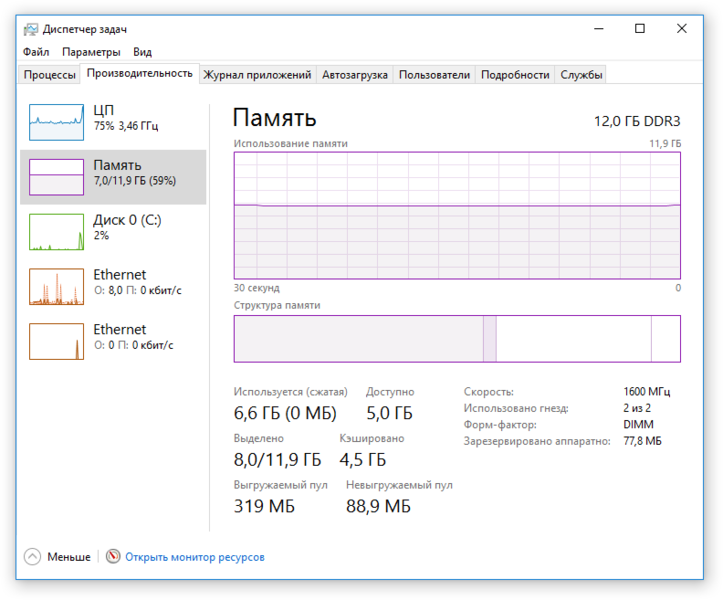Go to the Журнал приложений tab

pyautogui.click(x=257, y=75)
